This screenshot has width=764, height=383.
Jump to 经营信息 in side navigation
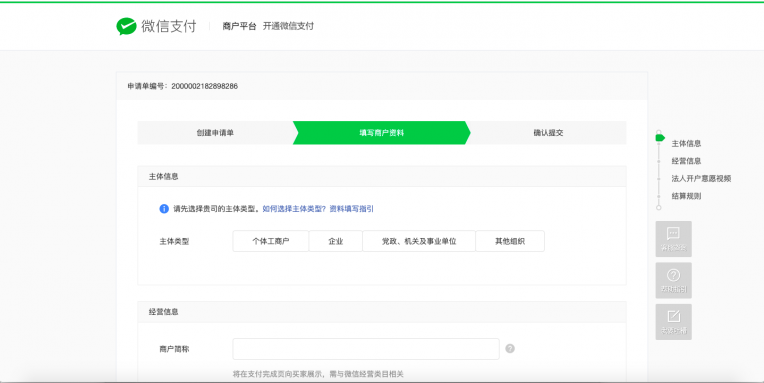[x=686, y=161]
